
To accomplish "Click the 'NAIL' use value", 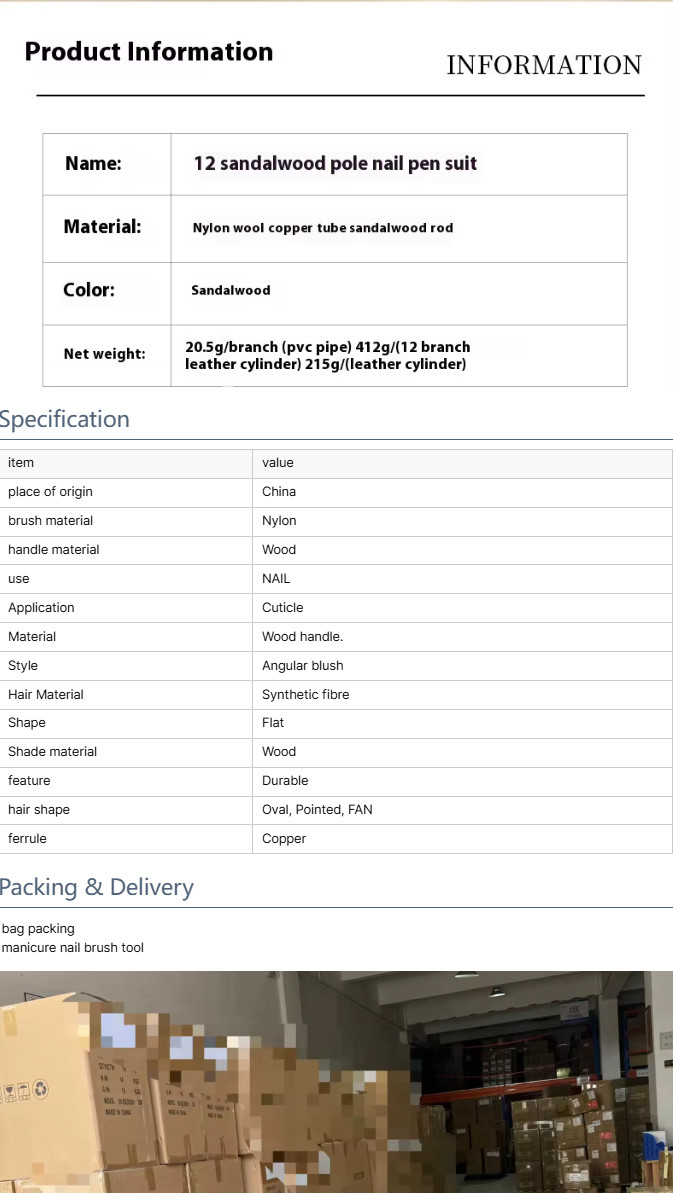I will tap(276, 579).
